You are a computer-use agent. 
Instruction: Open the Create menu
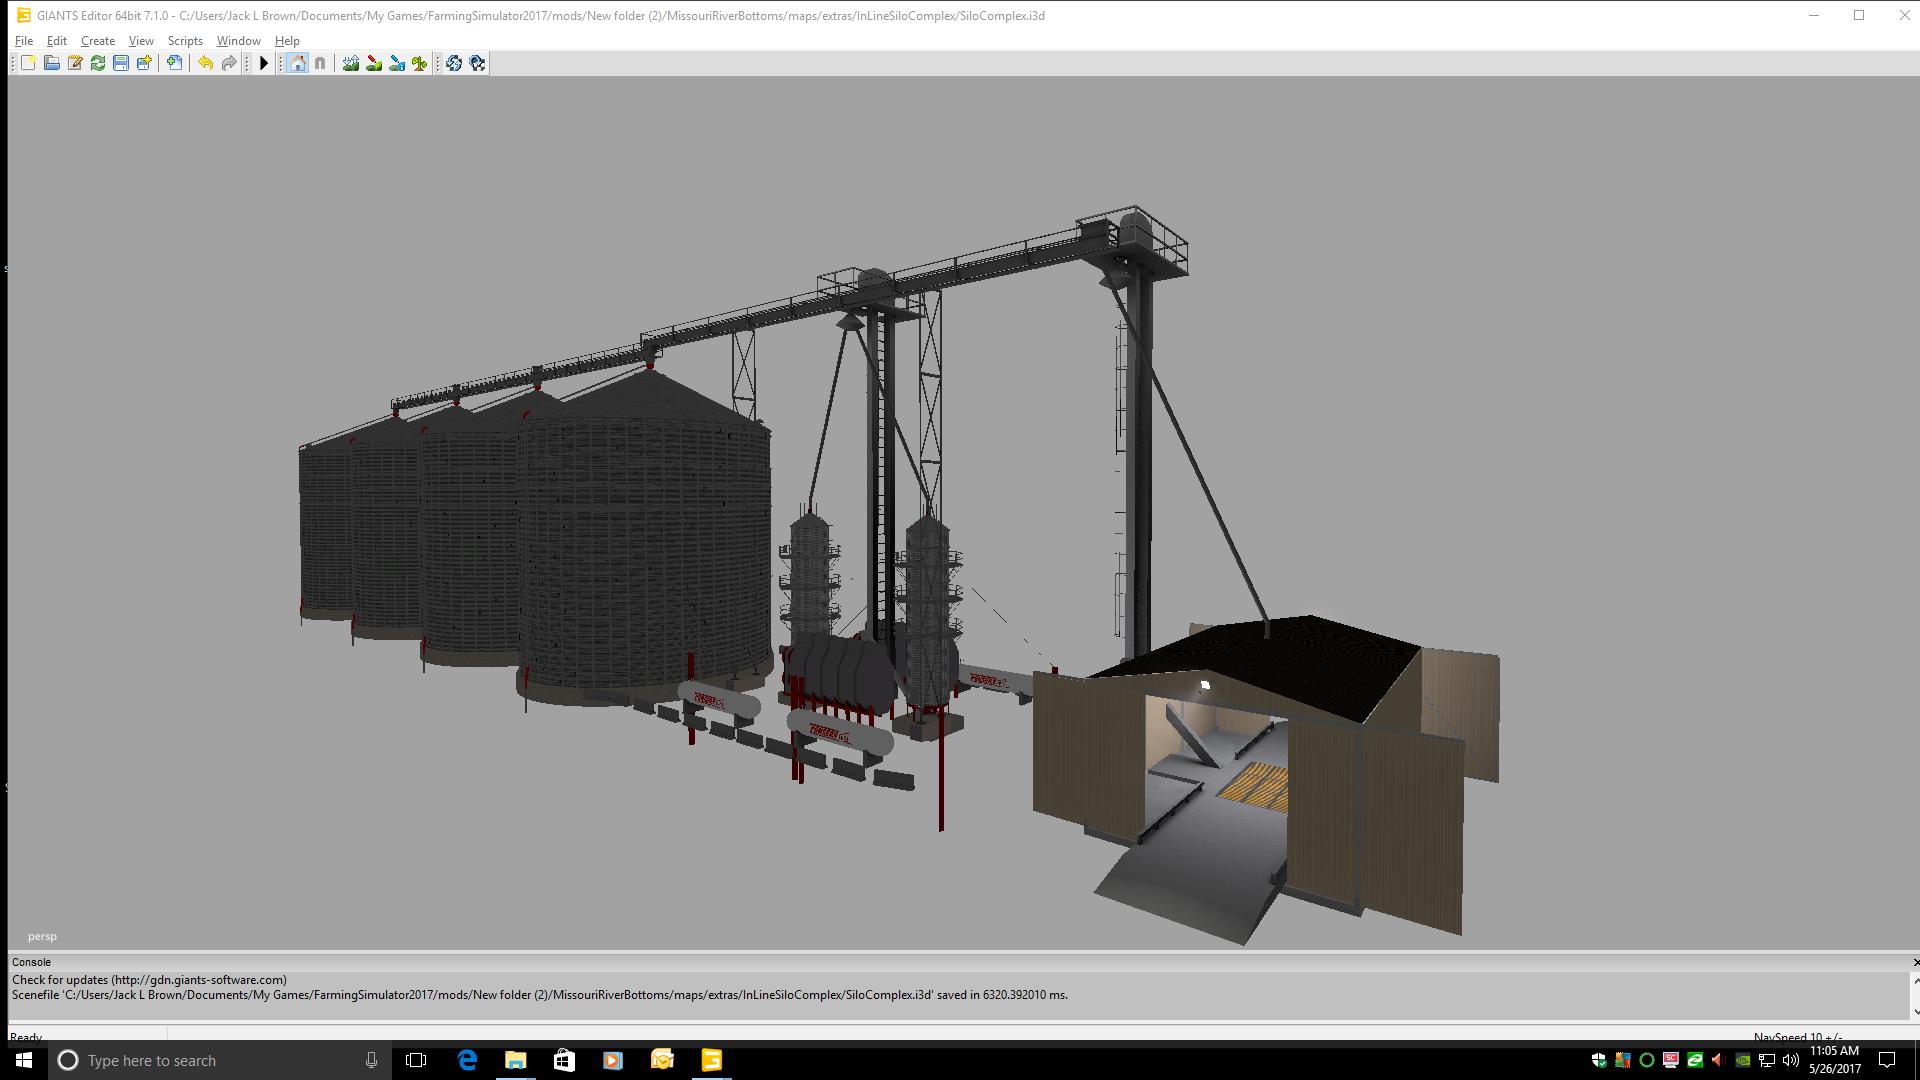click(98, 41)
